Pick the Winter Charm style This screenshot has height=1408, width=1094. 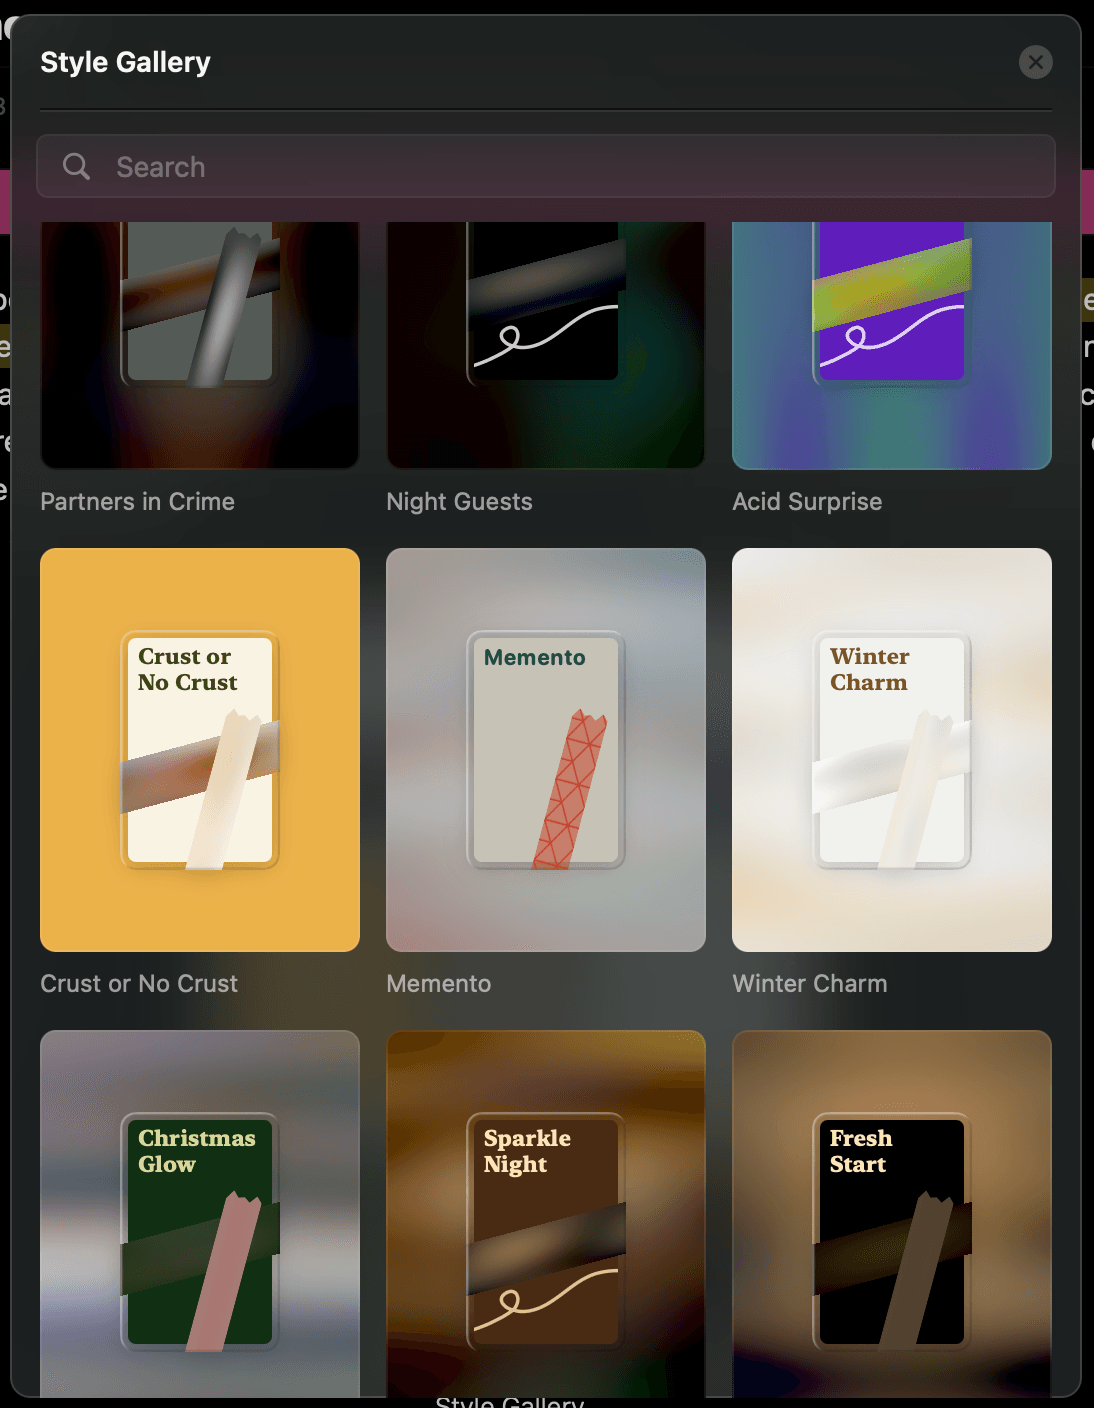tap(891, 747)
